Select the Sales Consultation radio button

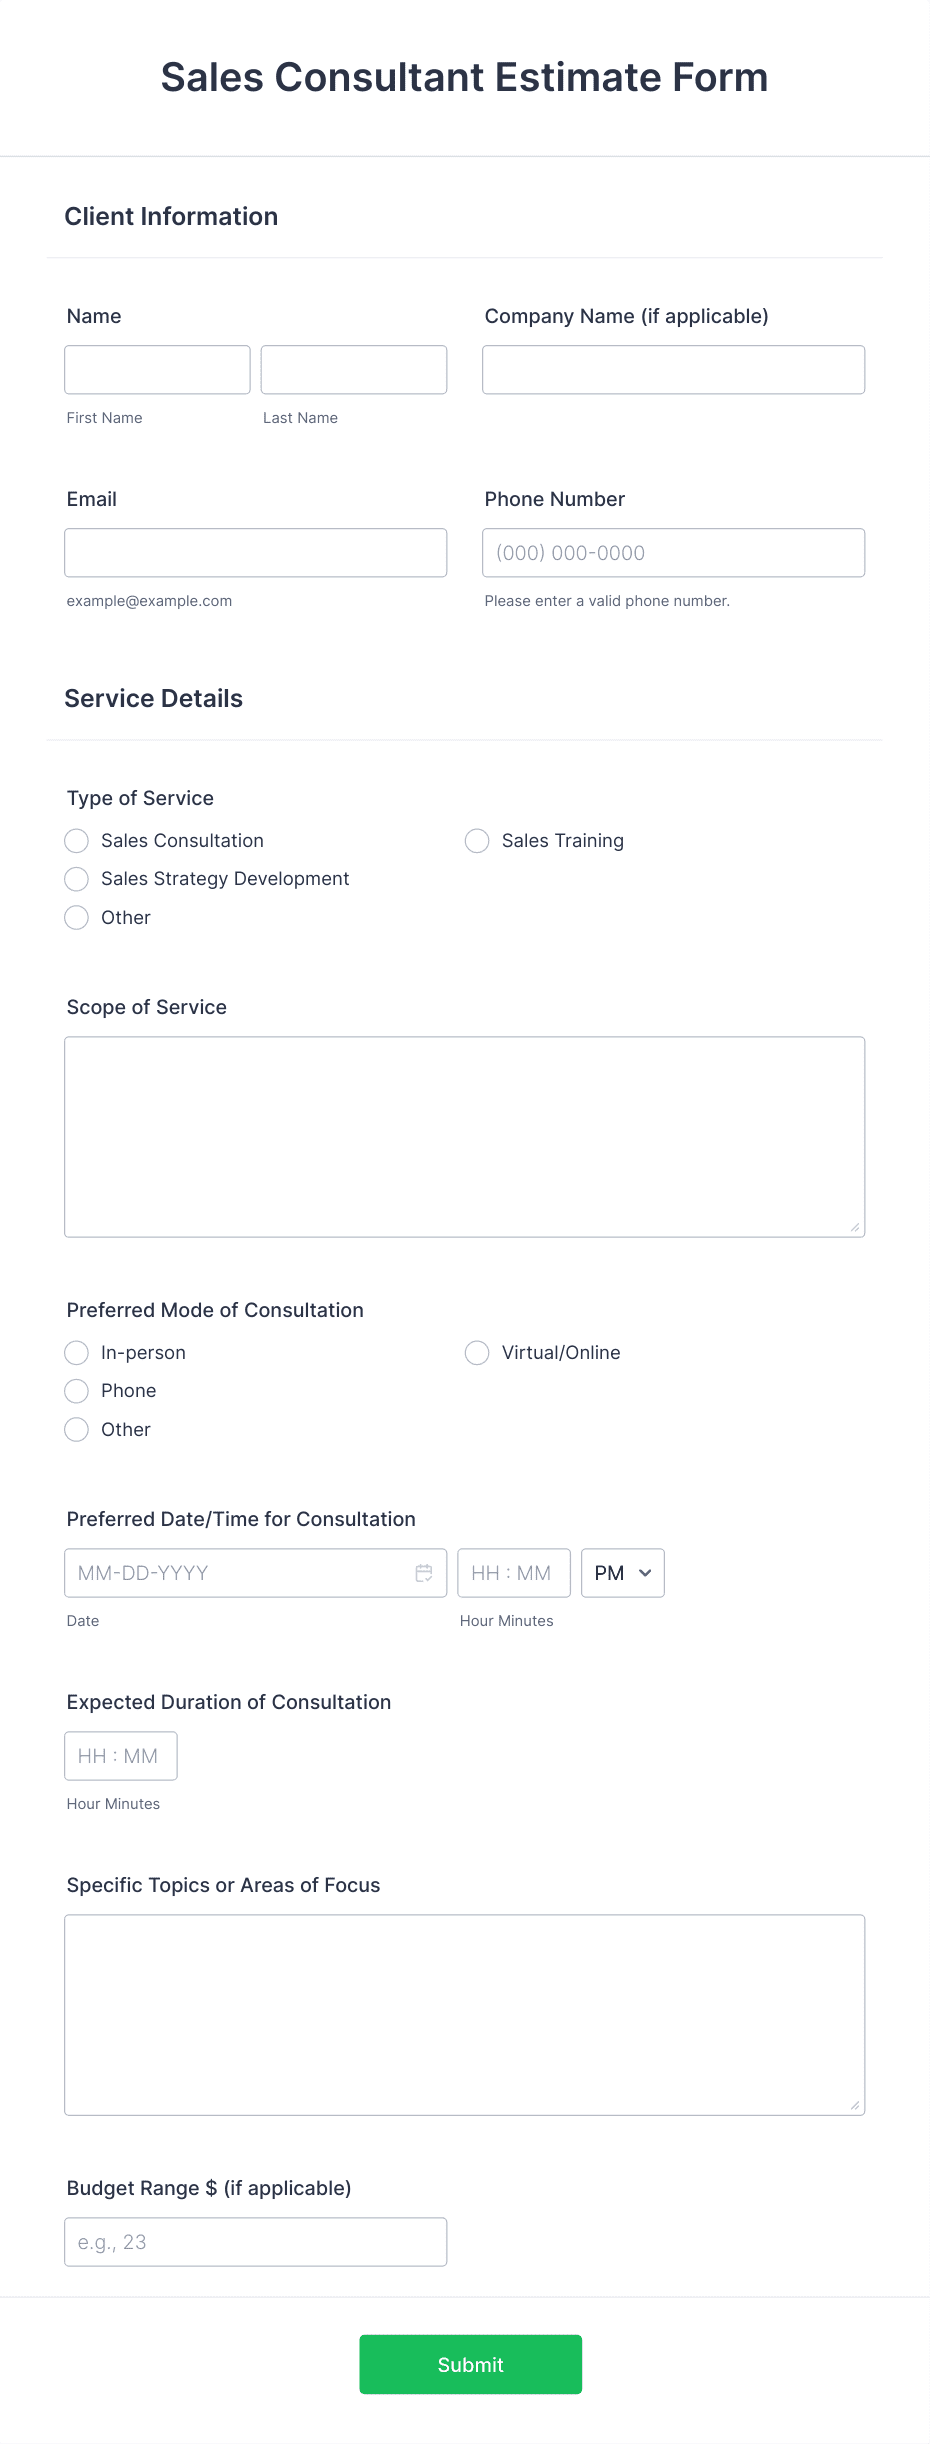(76, 840)
